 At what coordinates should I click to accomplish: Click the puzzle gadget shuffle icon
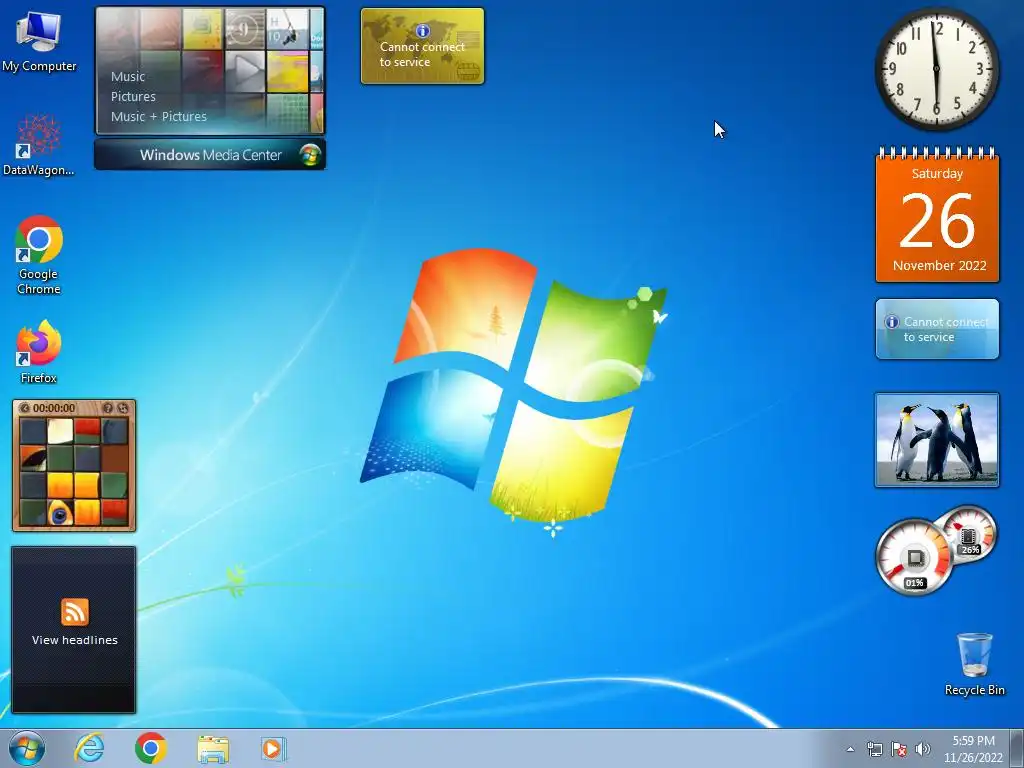pos(123,408)
